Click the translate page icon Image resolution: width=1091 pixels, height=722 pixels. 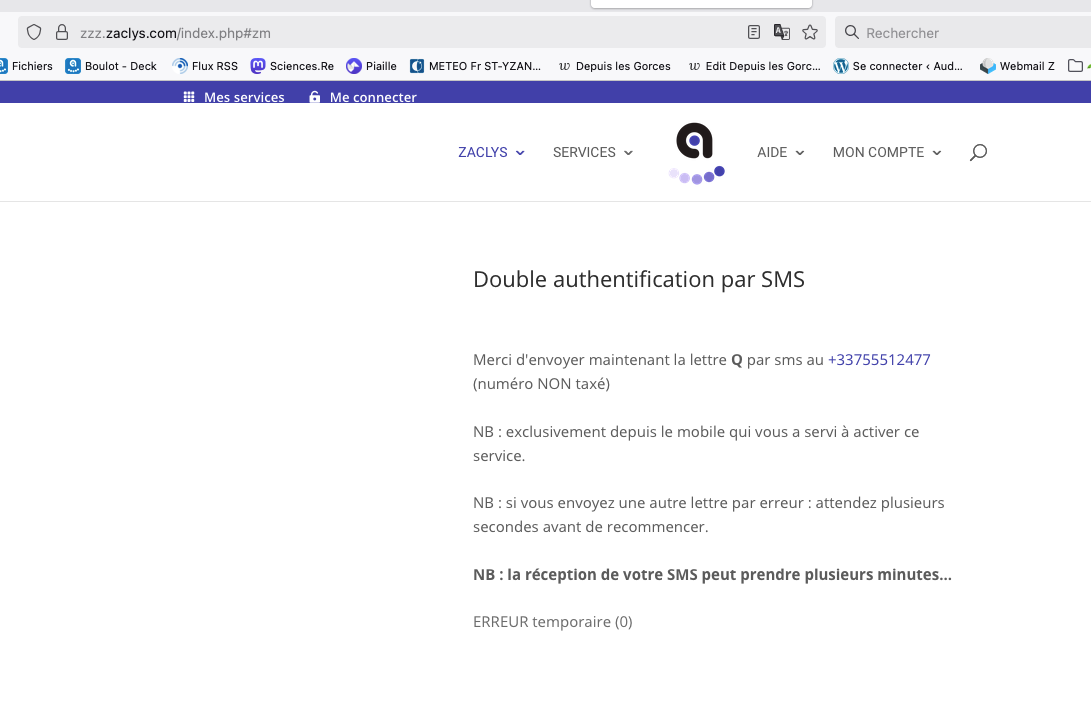tap(782, 32)
